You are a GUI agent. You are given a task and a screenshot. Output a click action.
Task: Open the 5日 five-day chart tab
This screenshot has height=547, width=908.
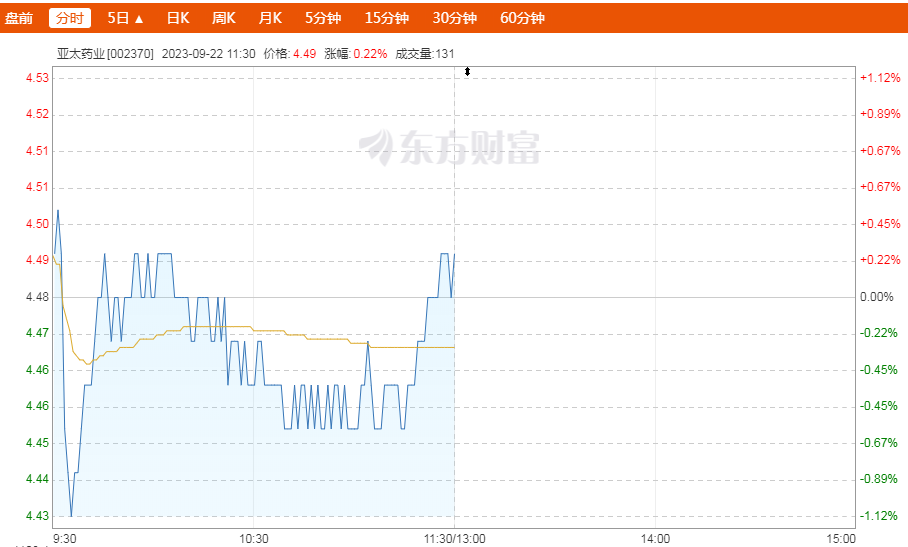click(118, 18)
